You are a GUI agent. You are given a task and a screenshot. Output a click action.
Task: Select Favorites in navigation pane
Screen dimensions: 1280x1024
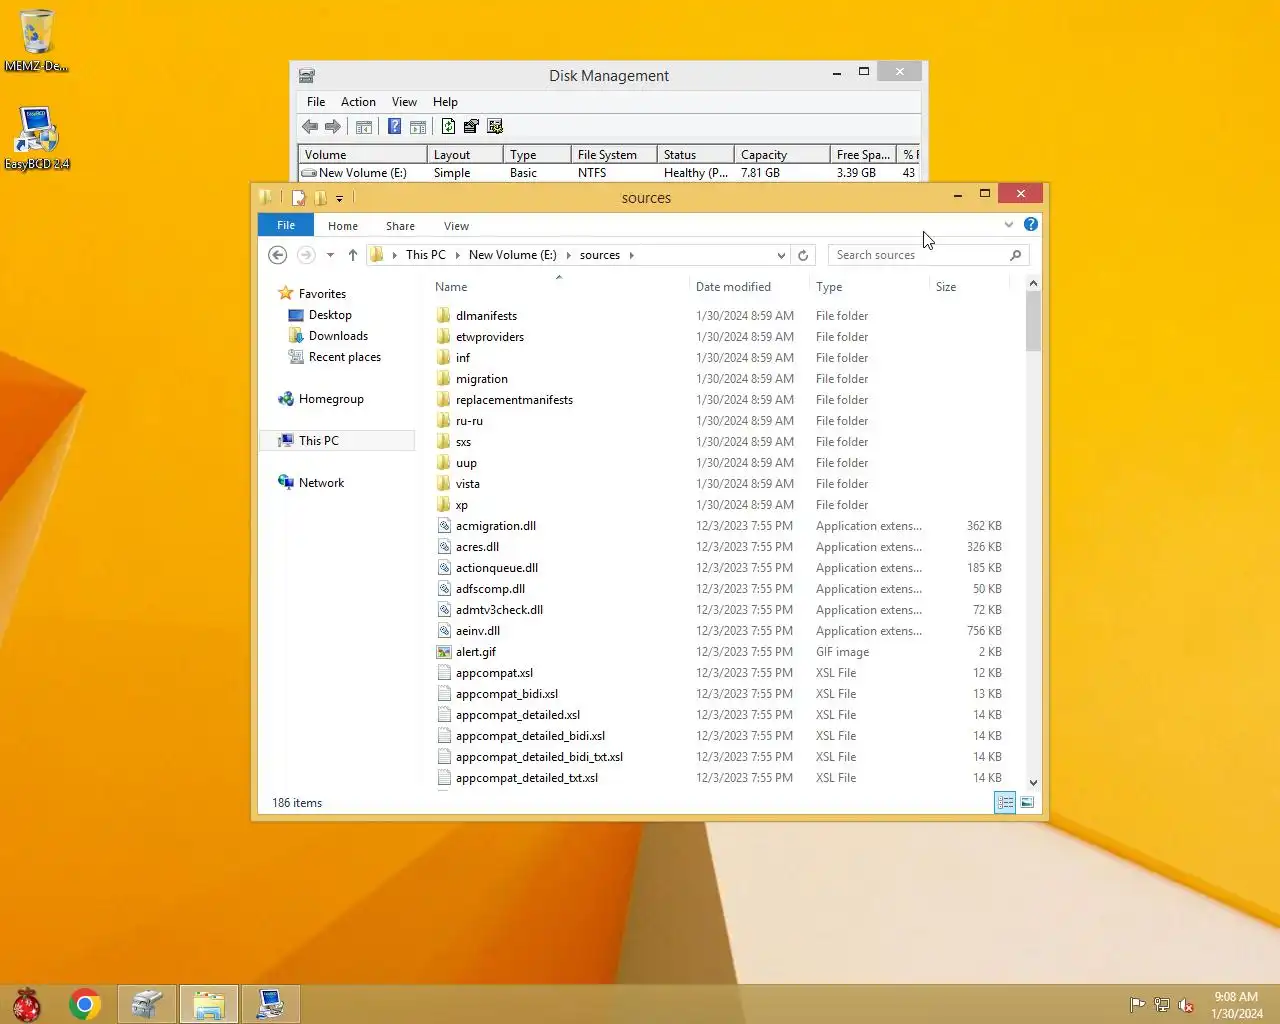click(x=322, y=294)
